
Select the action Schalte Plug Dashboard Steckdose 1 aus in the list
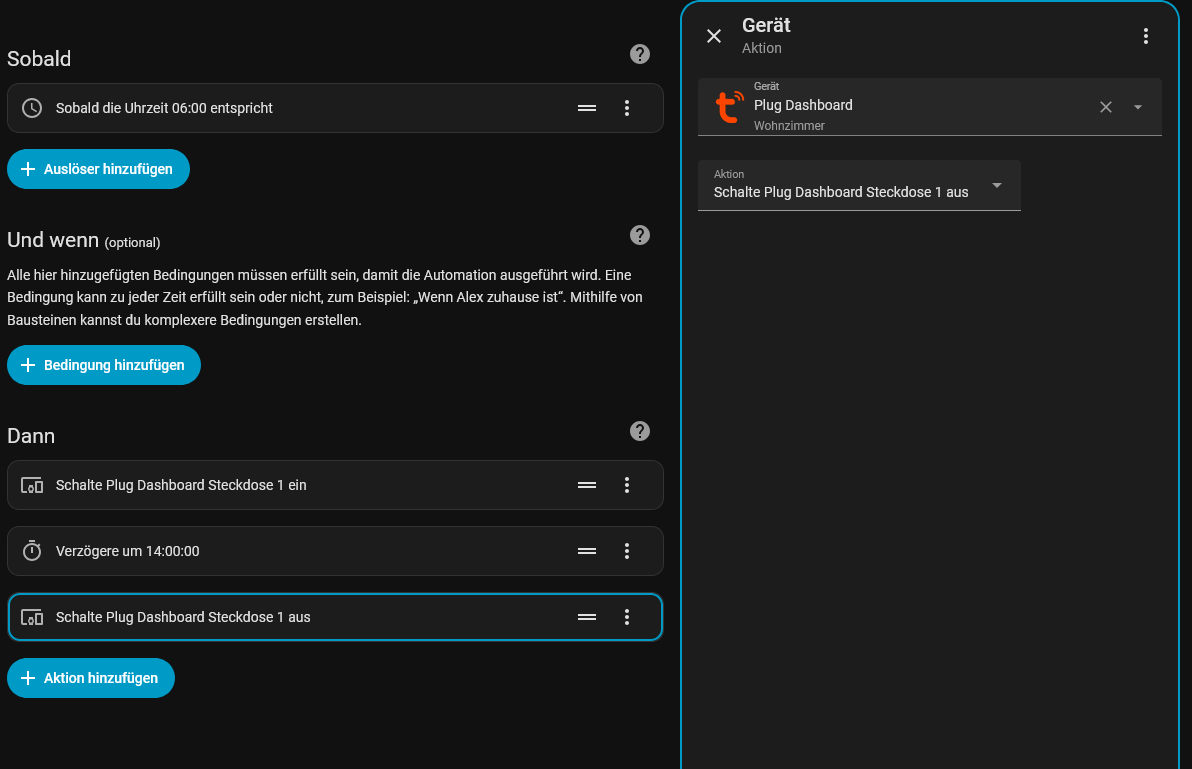pos(335,617)
